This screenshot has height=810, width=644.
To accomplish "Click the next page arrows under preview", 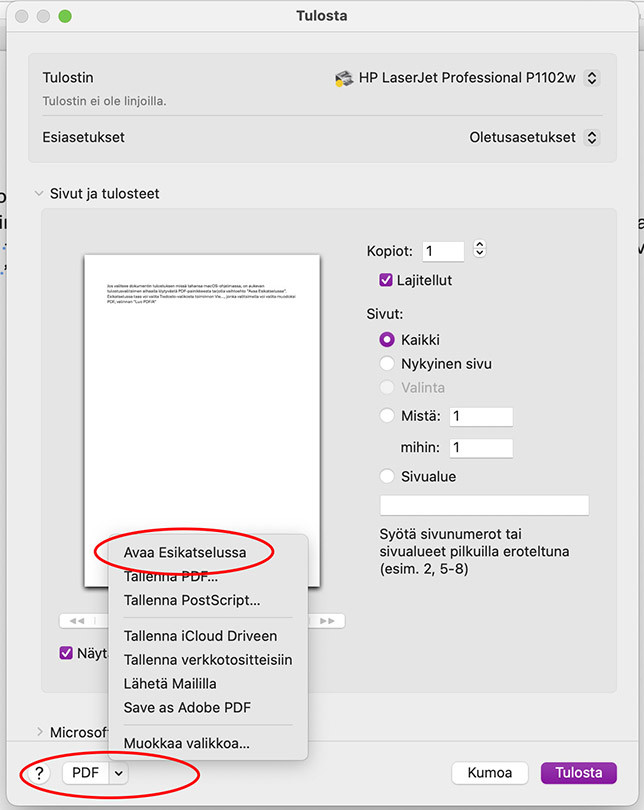I will 327,621.
